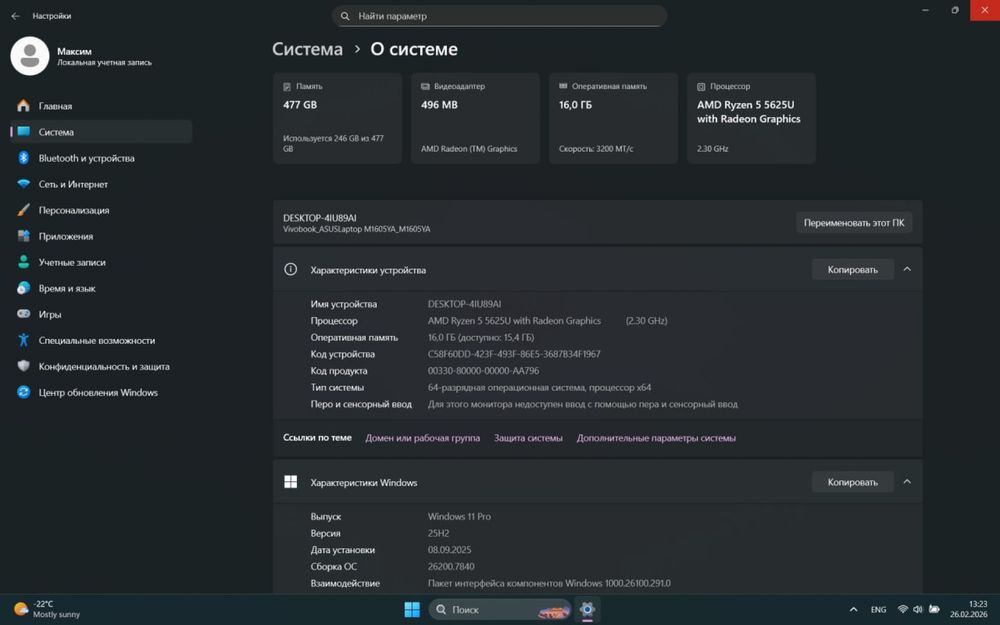
Task: Click the ENG language indicator
Action: pyautogui.click(x=878, y=609)
